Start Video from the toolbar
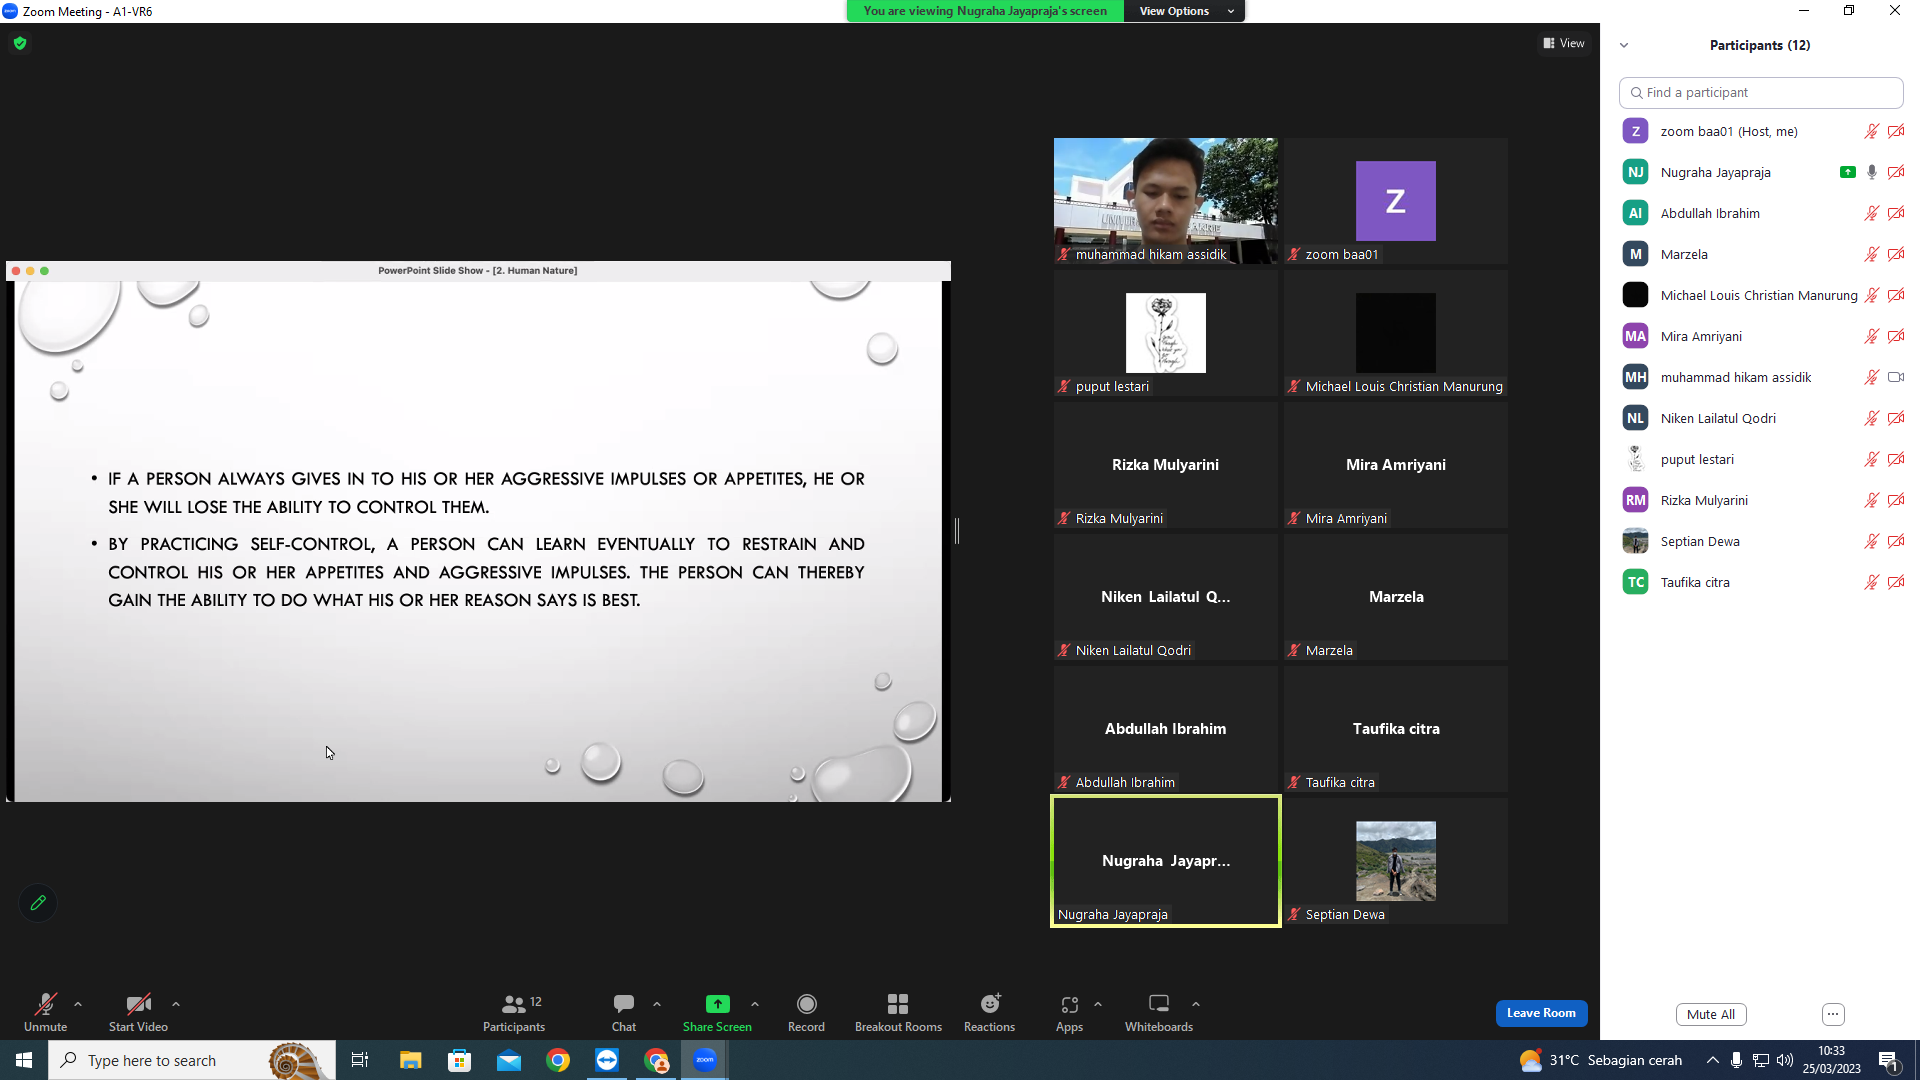Image resolution: width=1920 pixels, height=1080 pixels. pyautogui.click(x=138, y=1012)
